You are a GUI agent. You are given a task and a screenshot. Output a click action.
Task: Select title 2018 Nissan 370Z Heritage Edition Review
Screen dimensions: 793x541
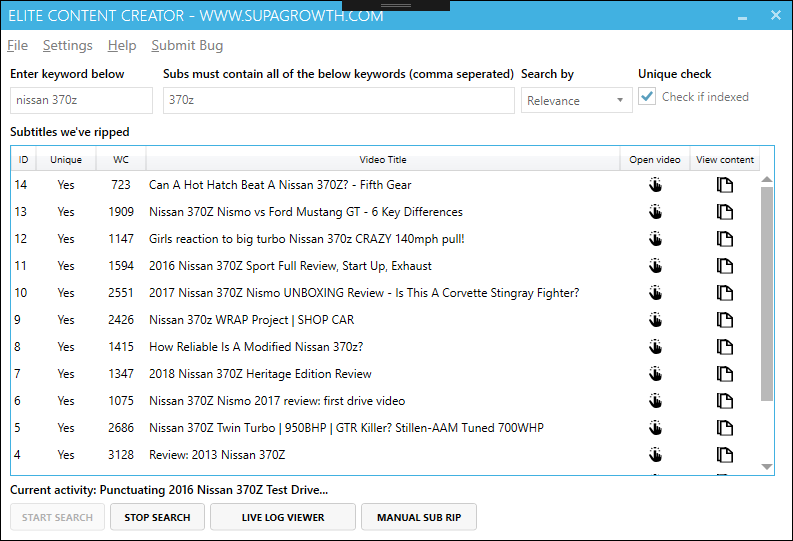260,374
